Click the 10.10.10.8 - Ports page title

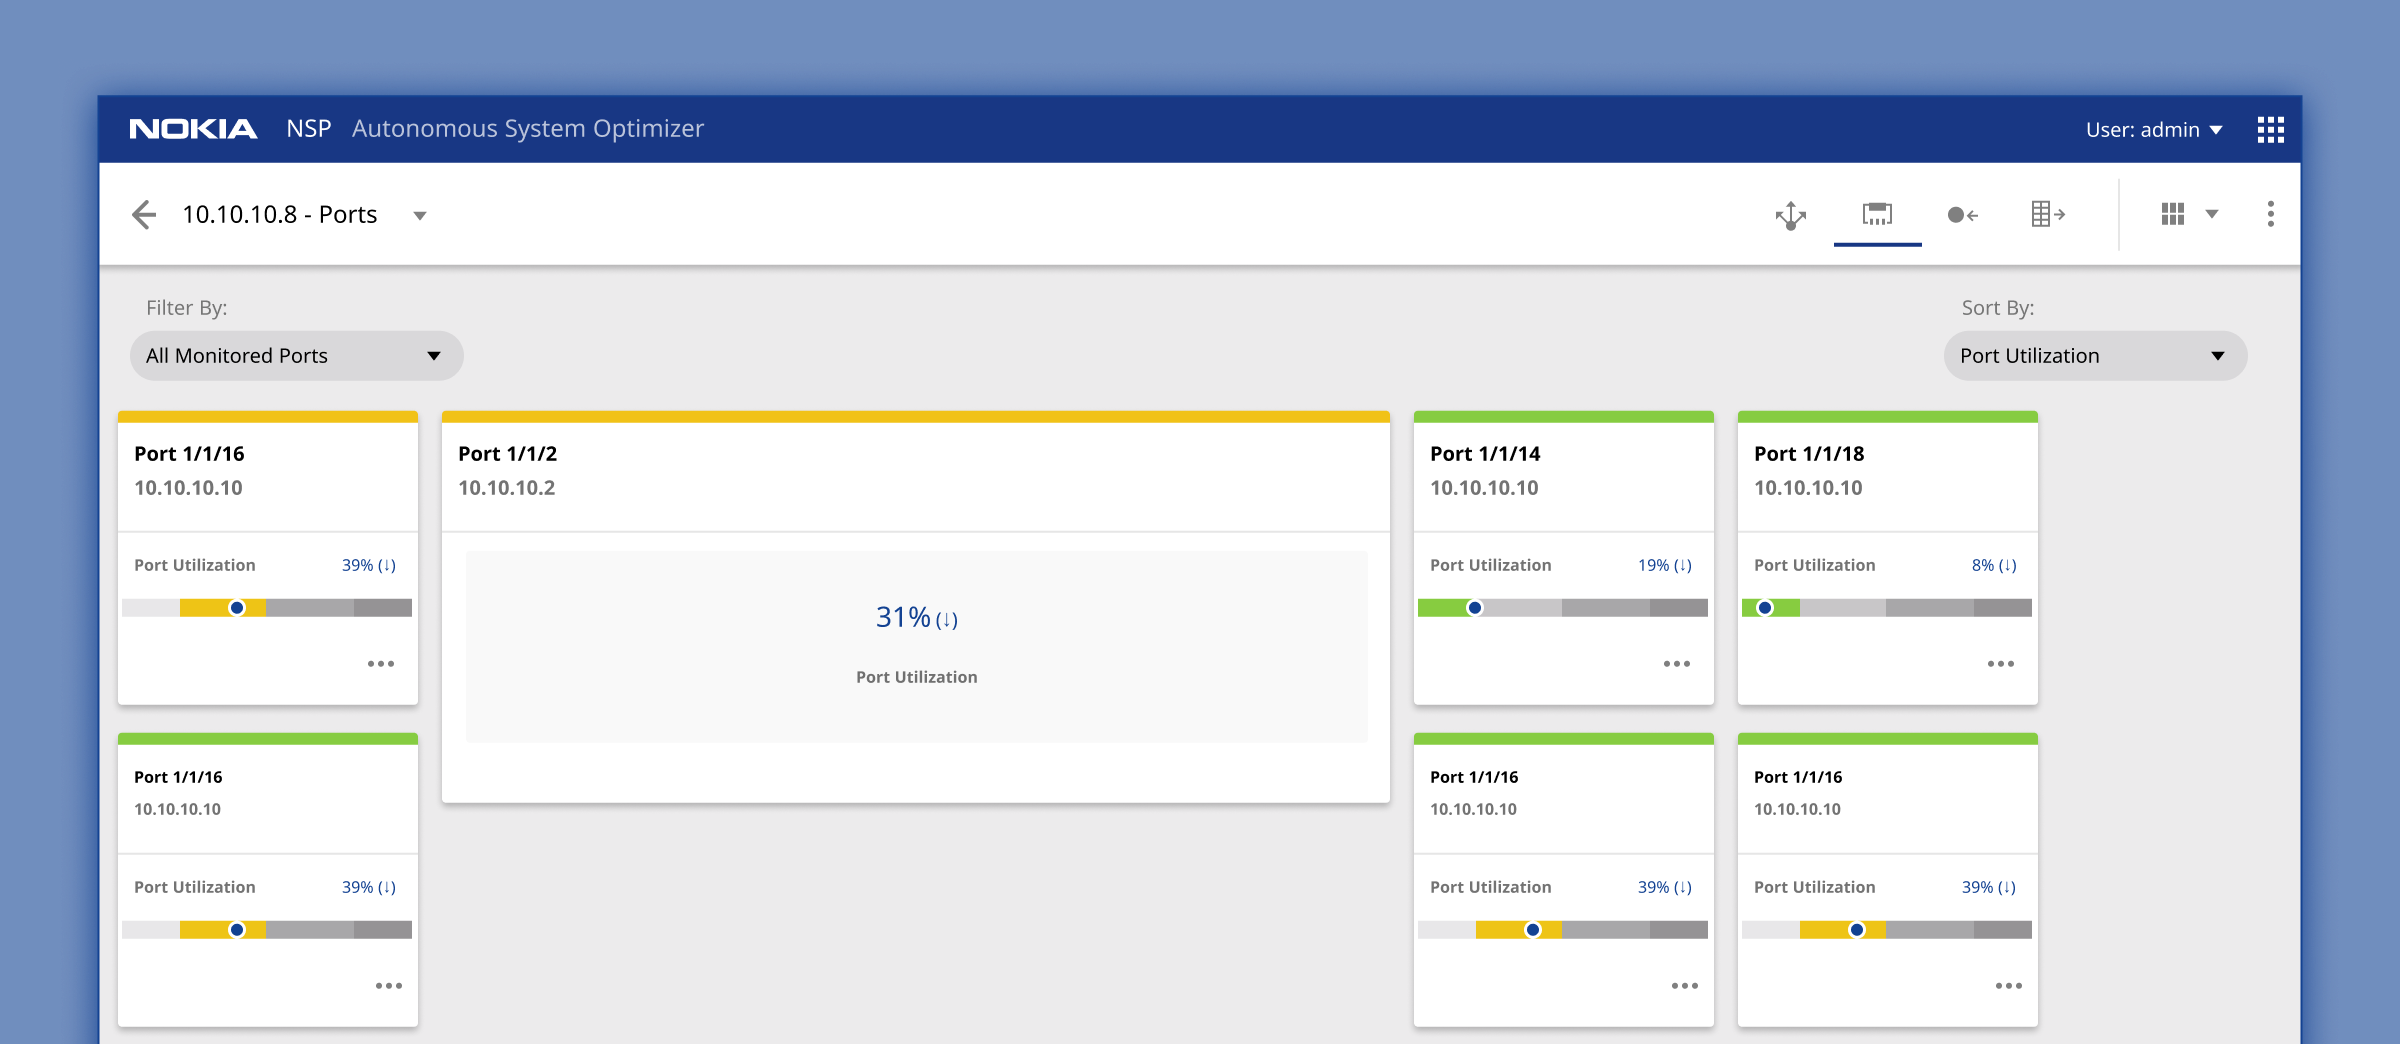coord(280,215)
